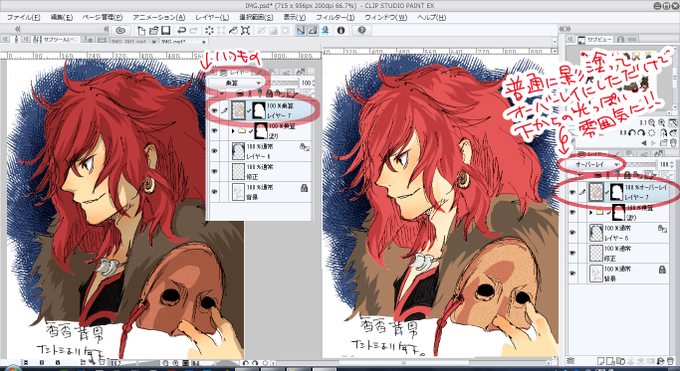Hide 塗り folder in left layer panel
The image size is (680, 371).
[214, 131]
